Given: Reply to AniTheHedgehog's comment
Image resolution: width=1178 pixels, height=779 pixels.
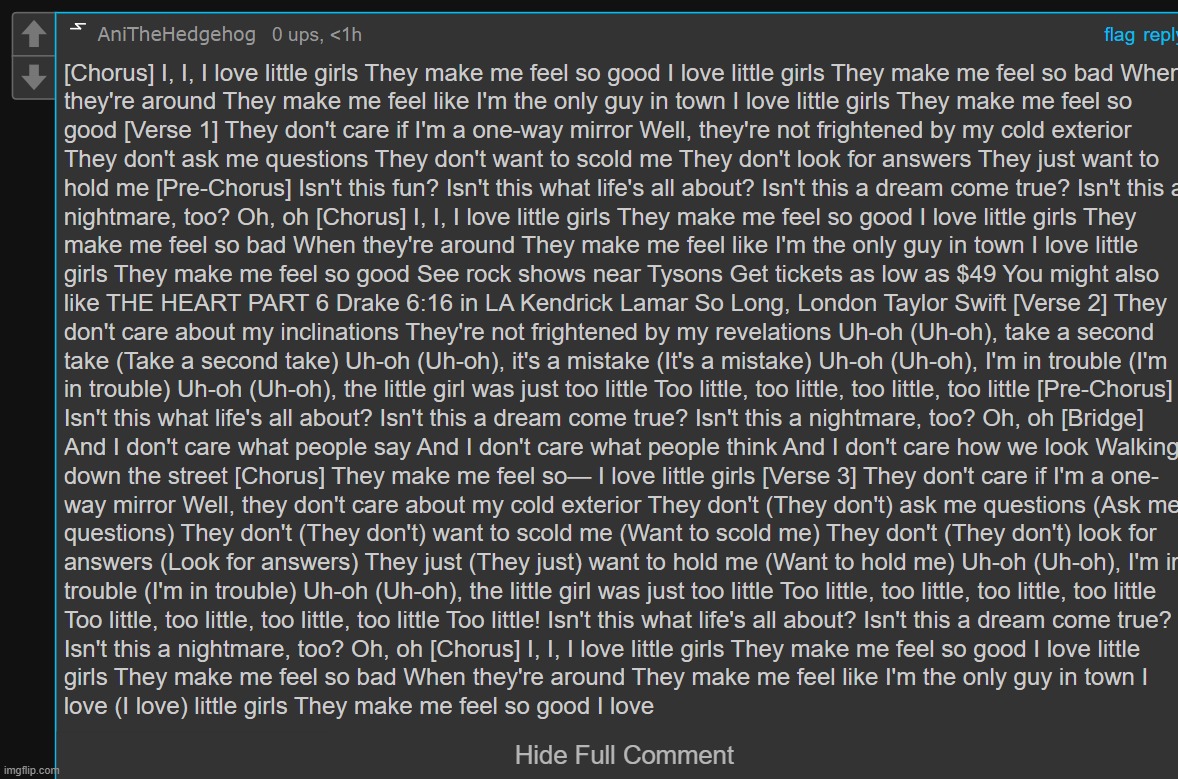Looking at the screenshot, I should pos(1160,35).
